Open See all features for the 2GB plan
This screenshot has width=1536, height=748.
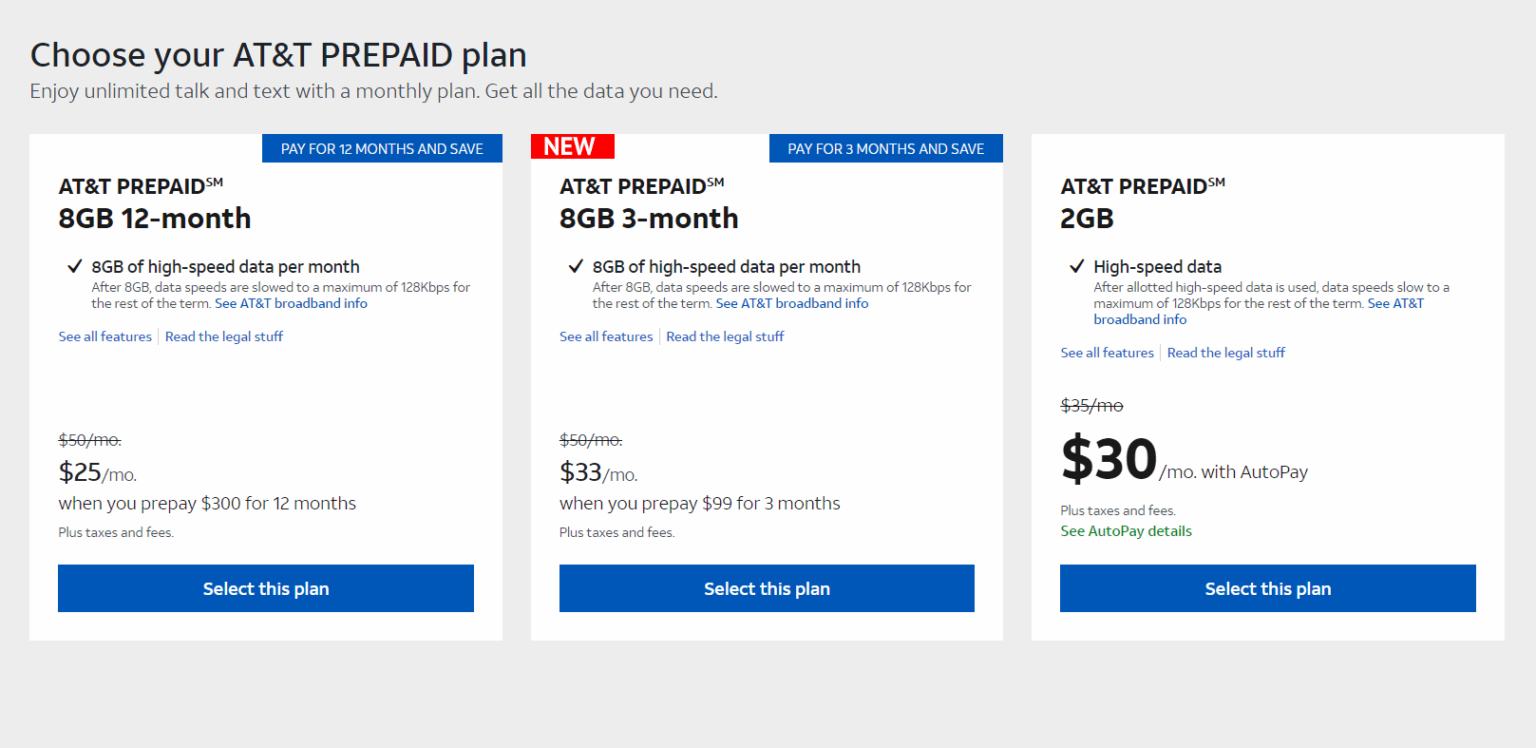coord(1107,352)
